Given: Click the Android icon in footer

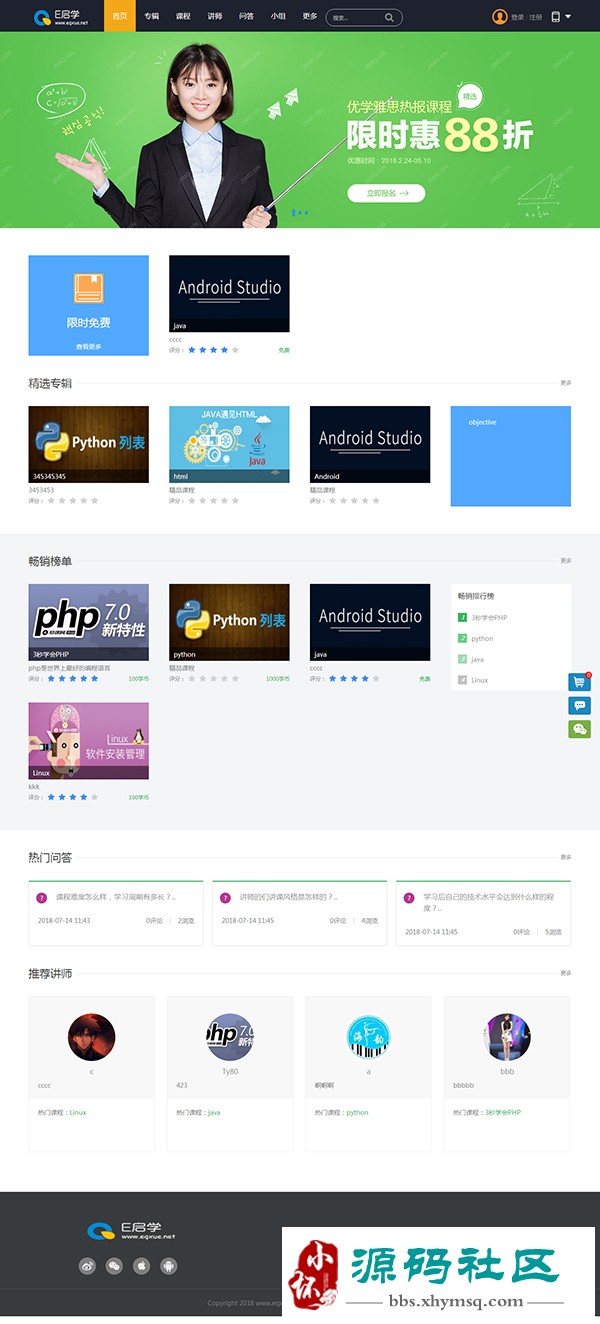Looking at the screenshot, I should point(169,1265).
